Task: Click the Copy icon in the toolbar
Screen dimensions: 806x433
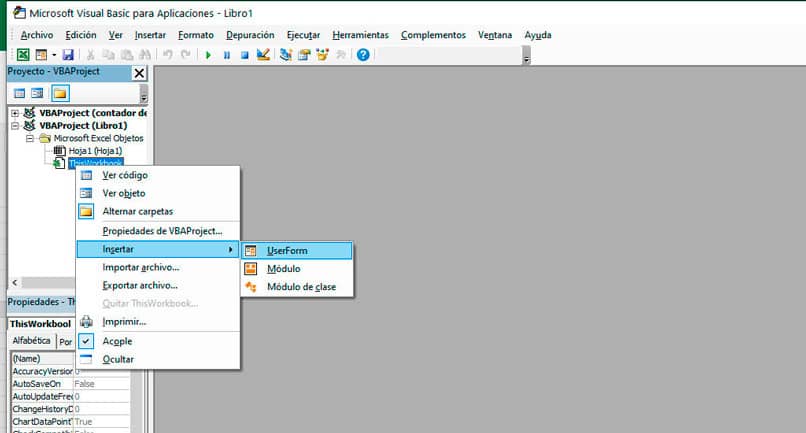Action: click(x=108, y=55)
